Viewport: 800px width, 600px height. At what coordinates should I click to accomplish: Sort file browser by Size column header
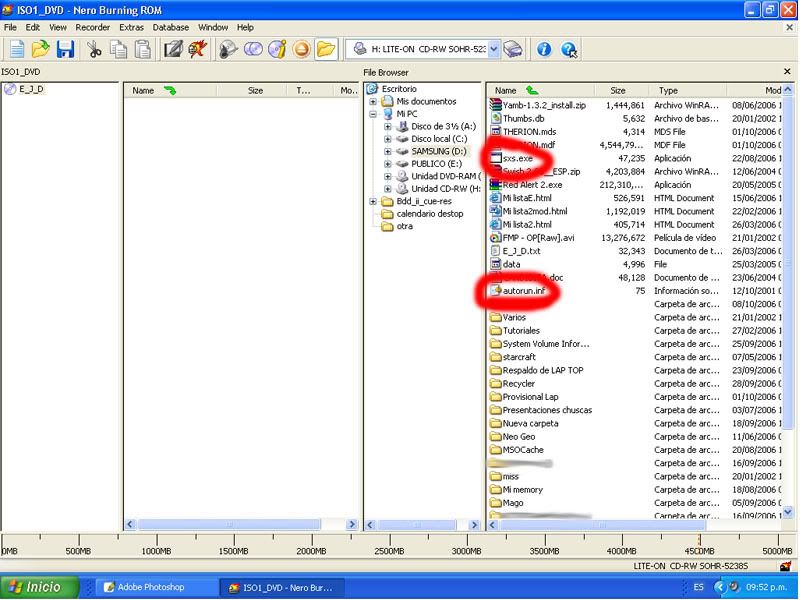tap(622, 90)
